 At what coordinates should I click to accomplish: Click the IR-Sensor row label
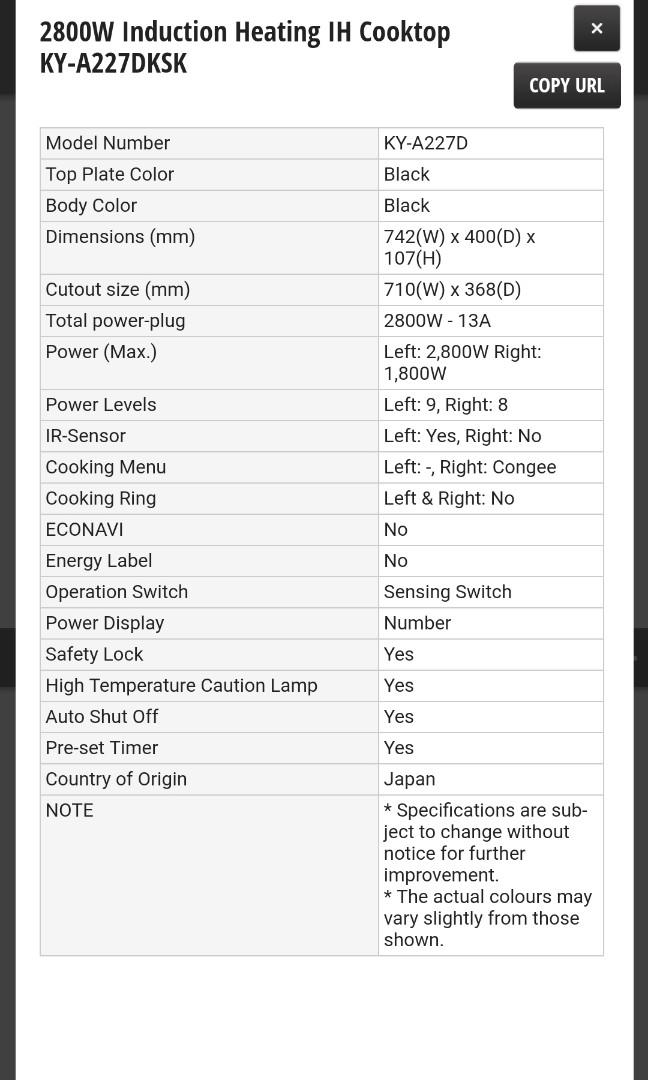(x=86, y=436)
